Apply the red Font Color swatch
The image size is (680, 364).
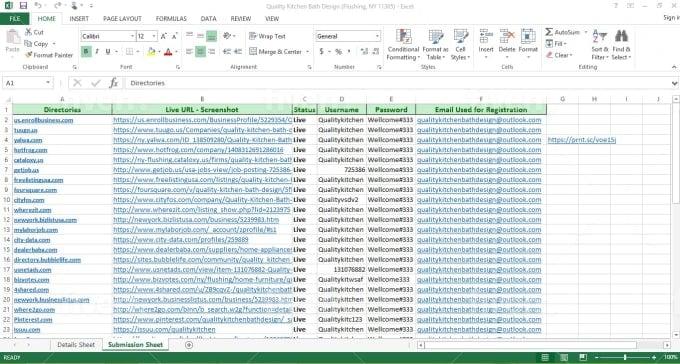pos(168,52)
